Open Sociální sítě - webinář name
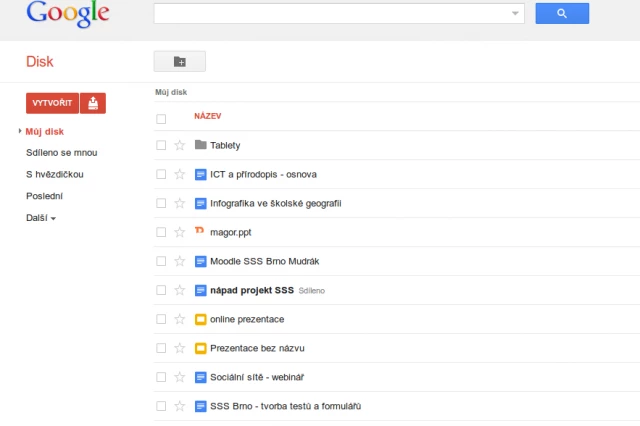 [x=257, y=377]
